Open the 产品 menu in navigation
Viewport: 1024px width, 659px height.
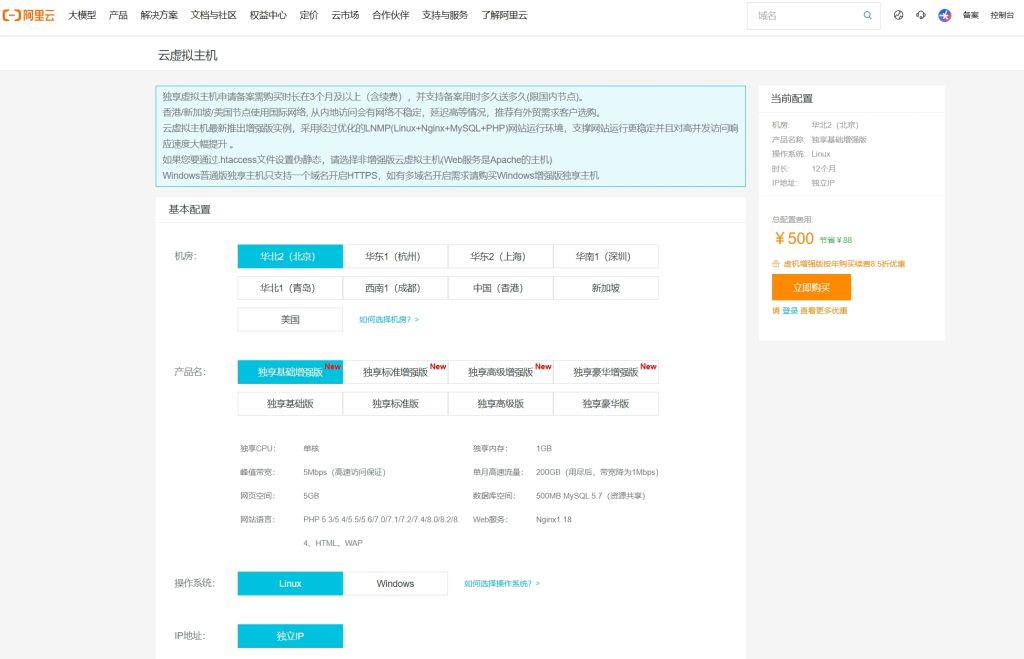point(118,15)
